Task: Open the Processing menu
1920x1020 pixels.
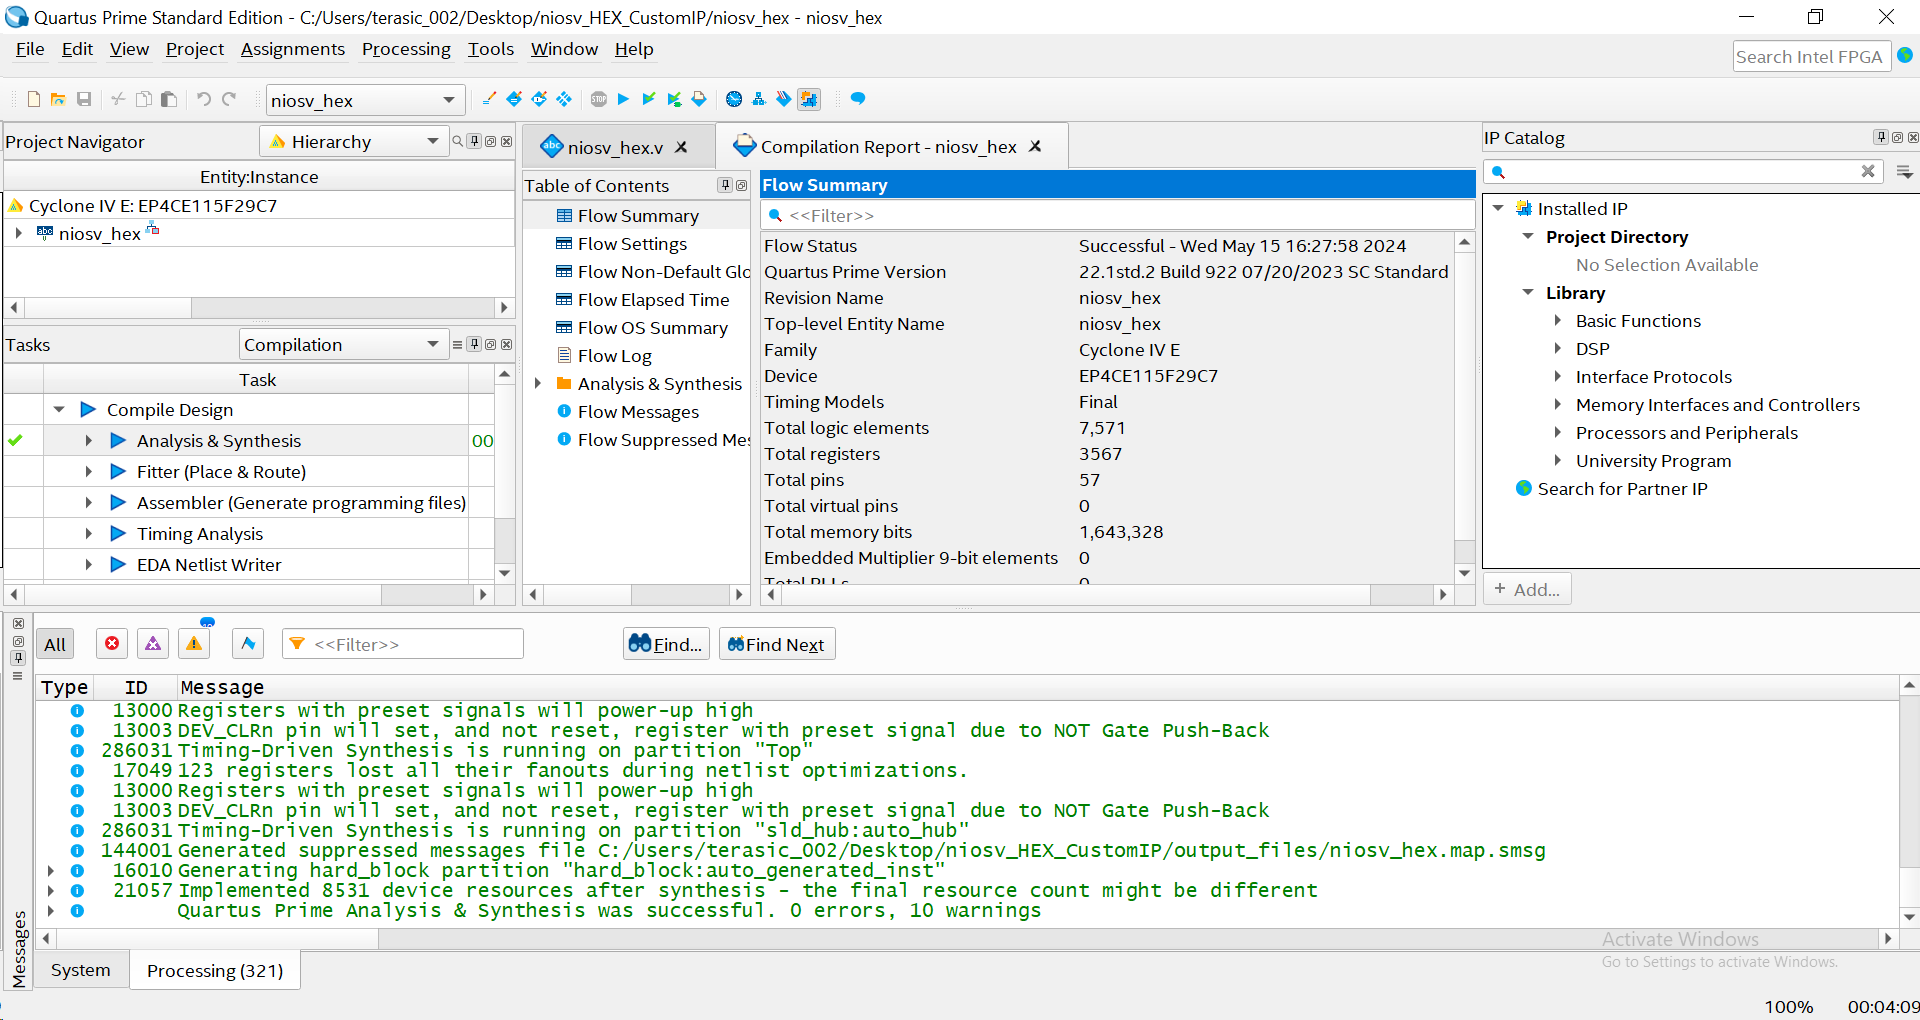Action: (406, 49)
